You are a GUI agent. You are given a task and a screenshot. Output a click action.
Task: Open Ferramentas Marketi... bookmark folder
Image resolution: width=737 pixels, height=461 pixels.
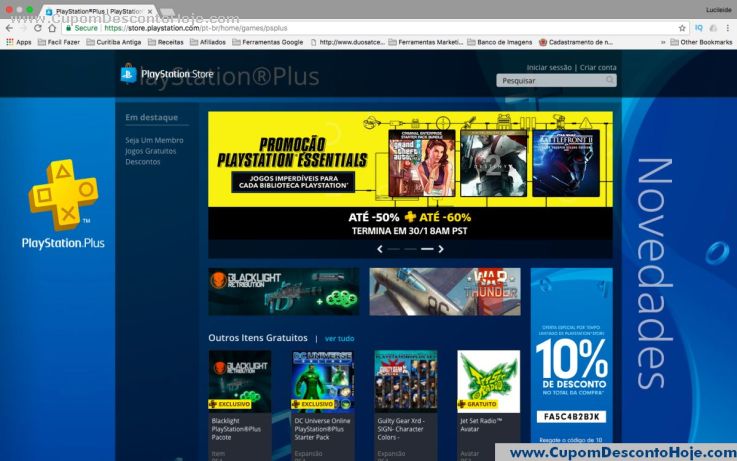(425, 42)
